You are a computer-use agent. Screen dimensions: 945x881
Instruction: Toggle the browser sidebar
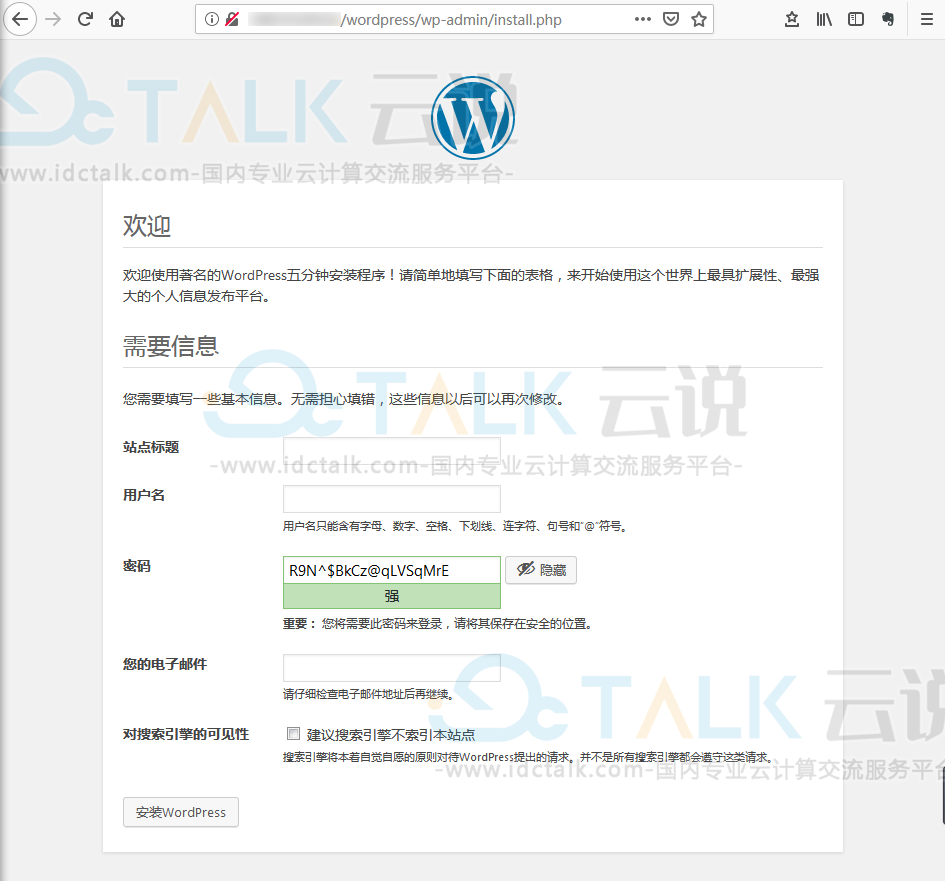click(856, 19)
